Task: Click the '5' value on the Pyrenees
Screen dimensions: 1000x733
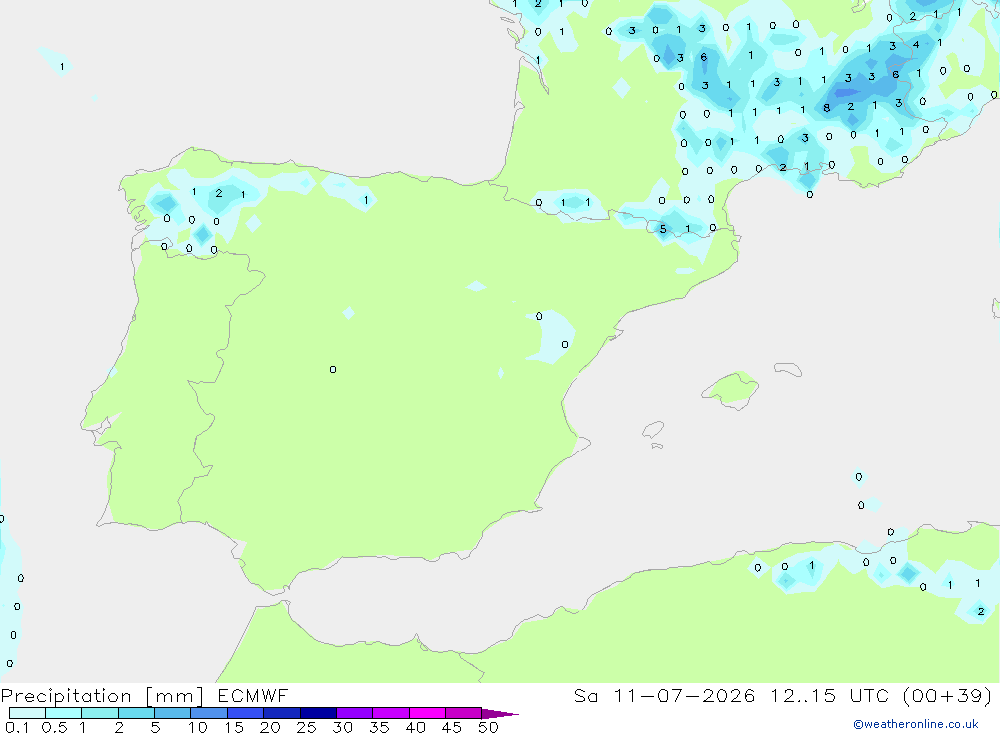Action: (663, 229)
